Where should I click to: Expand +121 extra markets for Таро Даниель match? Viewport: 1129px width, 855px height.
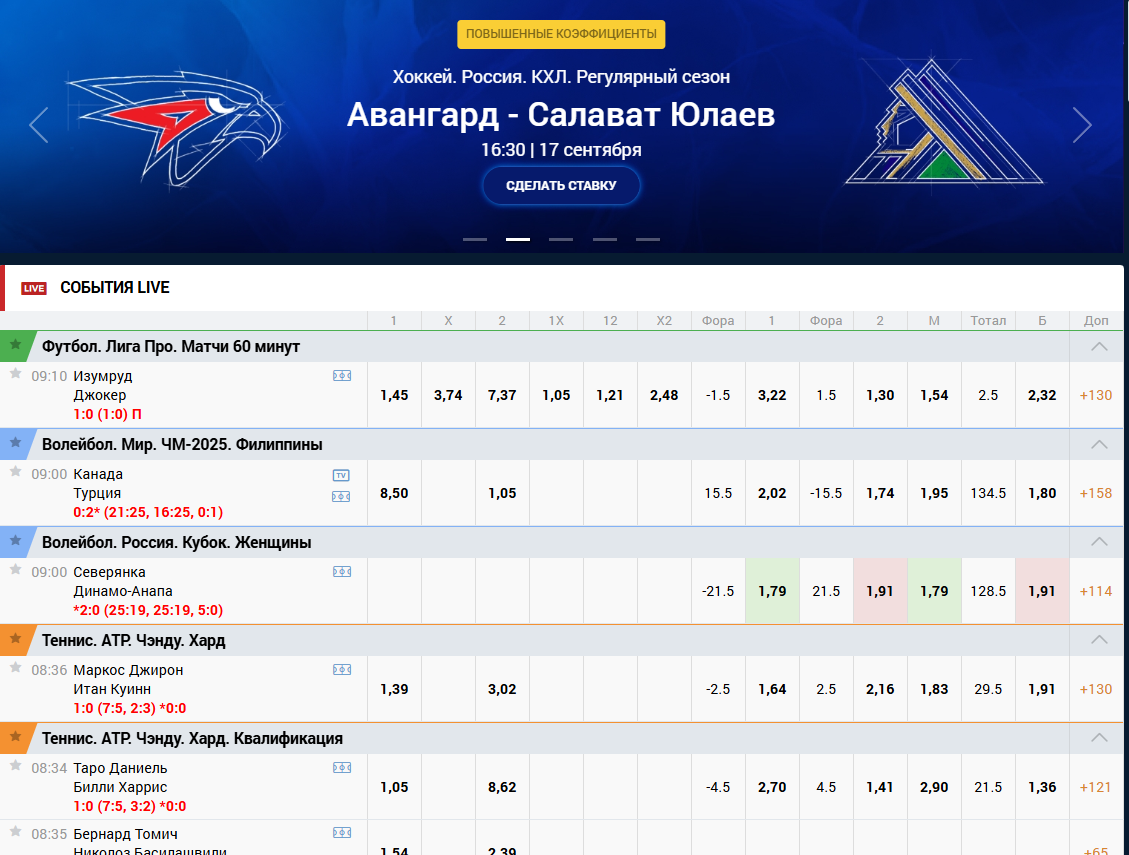tap(1096, 787)
